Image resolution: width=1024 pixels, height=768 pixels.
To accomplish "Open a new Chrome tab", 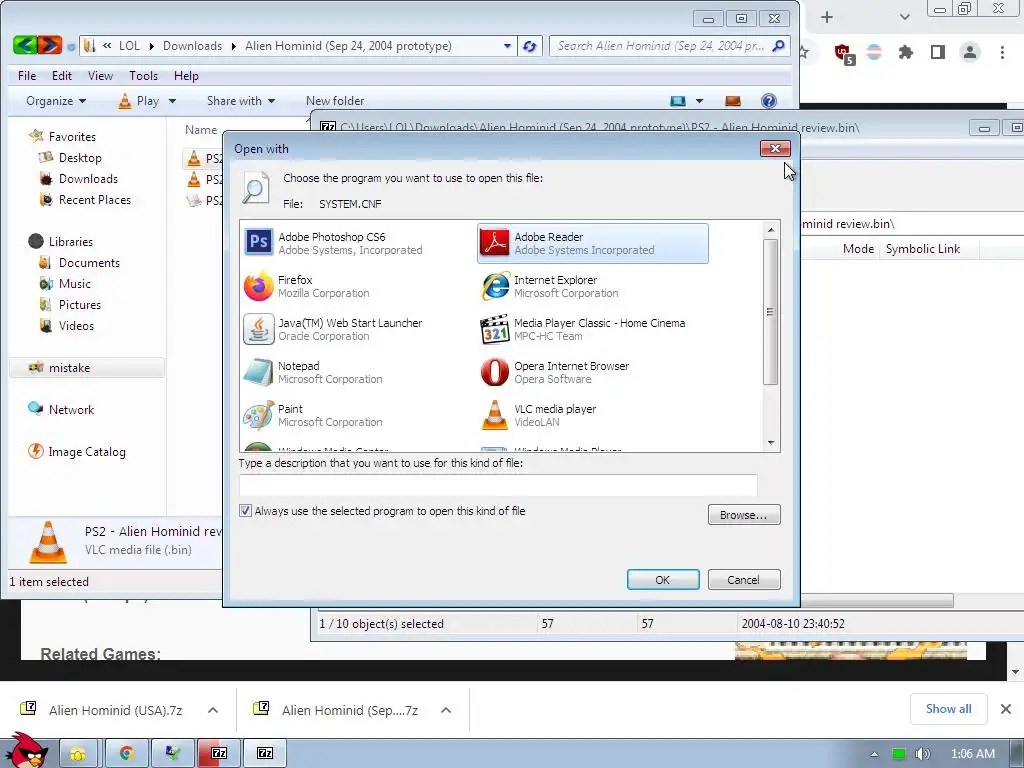I will [827, 17].
